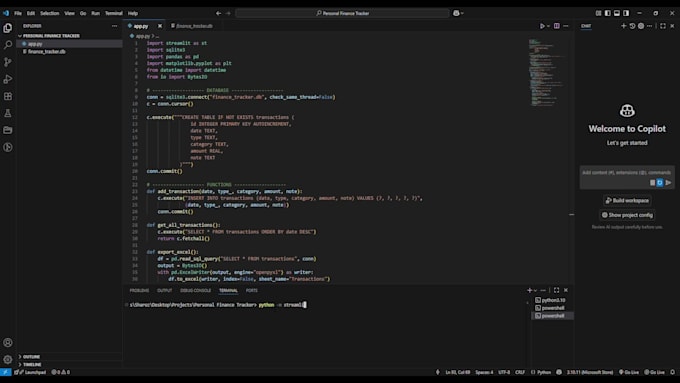Click the Copilot icon in title bar
This screenshot has width=680, height=383.
click(456, 13)
